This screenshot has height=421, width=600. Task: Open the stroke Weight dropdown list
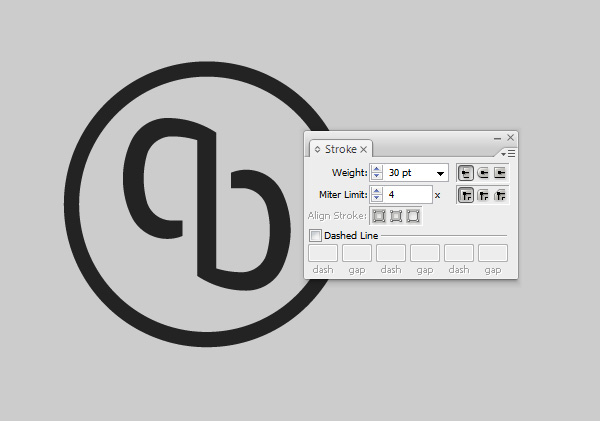pos(440,173)
